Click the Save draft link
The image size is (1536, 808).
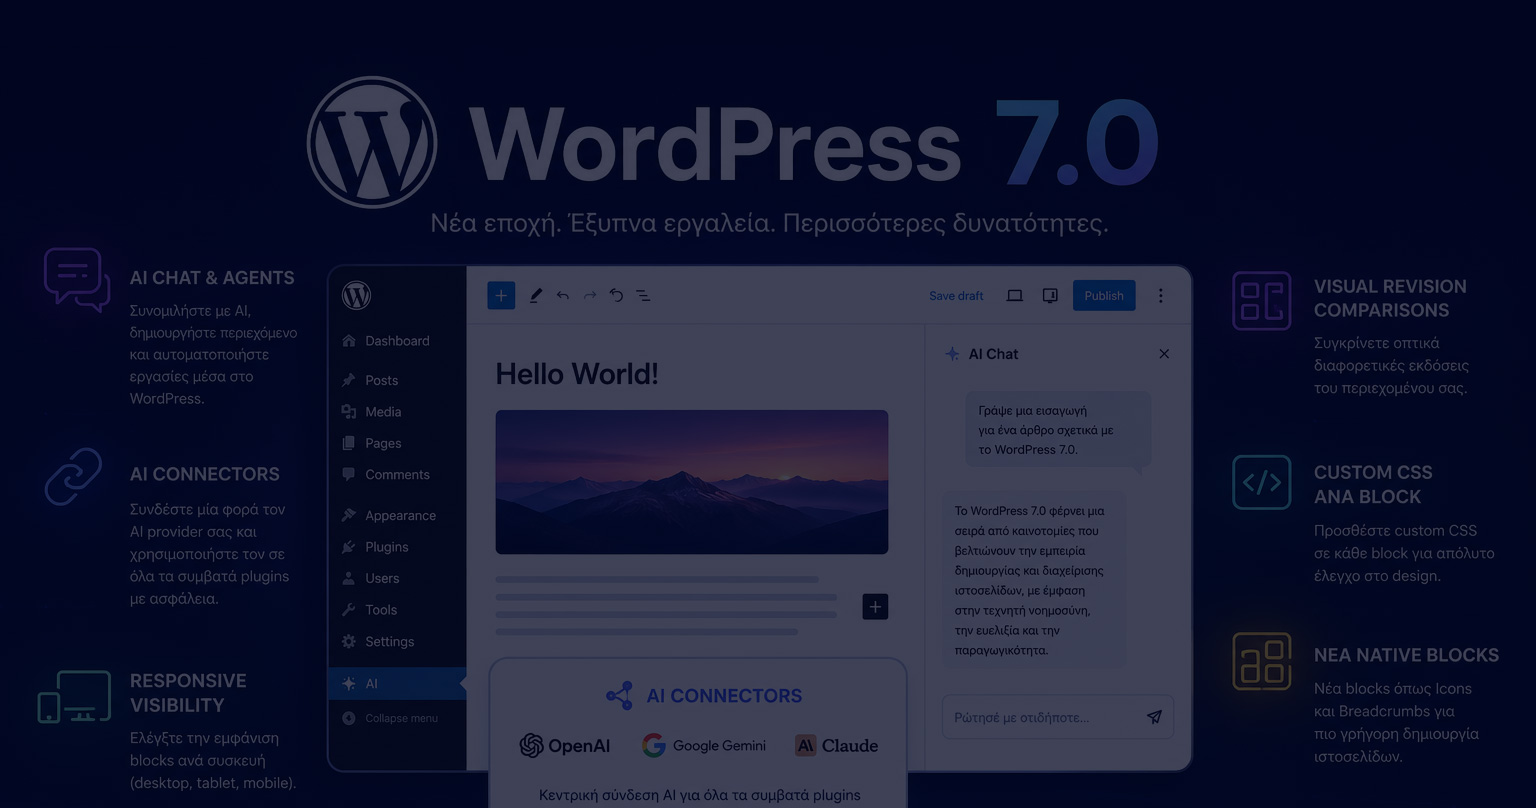[956, 296]
